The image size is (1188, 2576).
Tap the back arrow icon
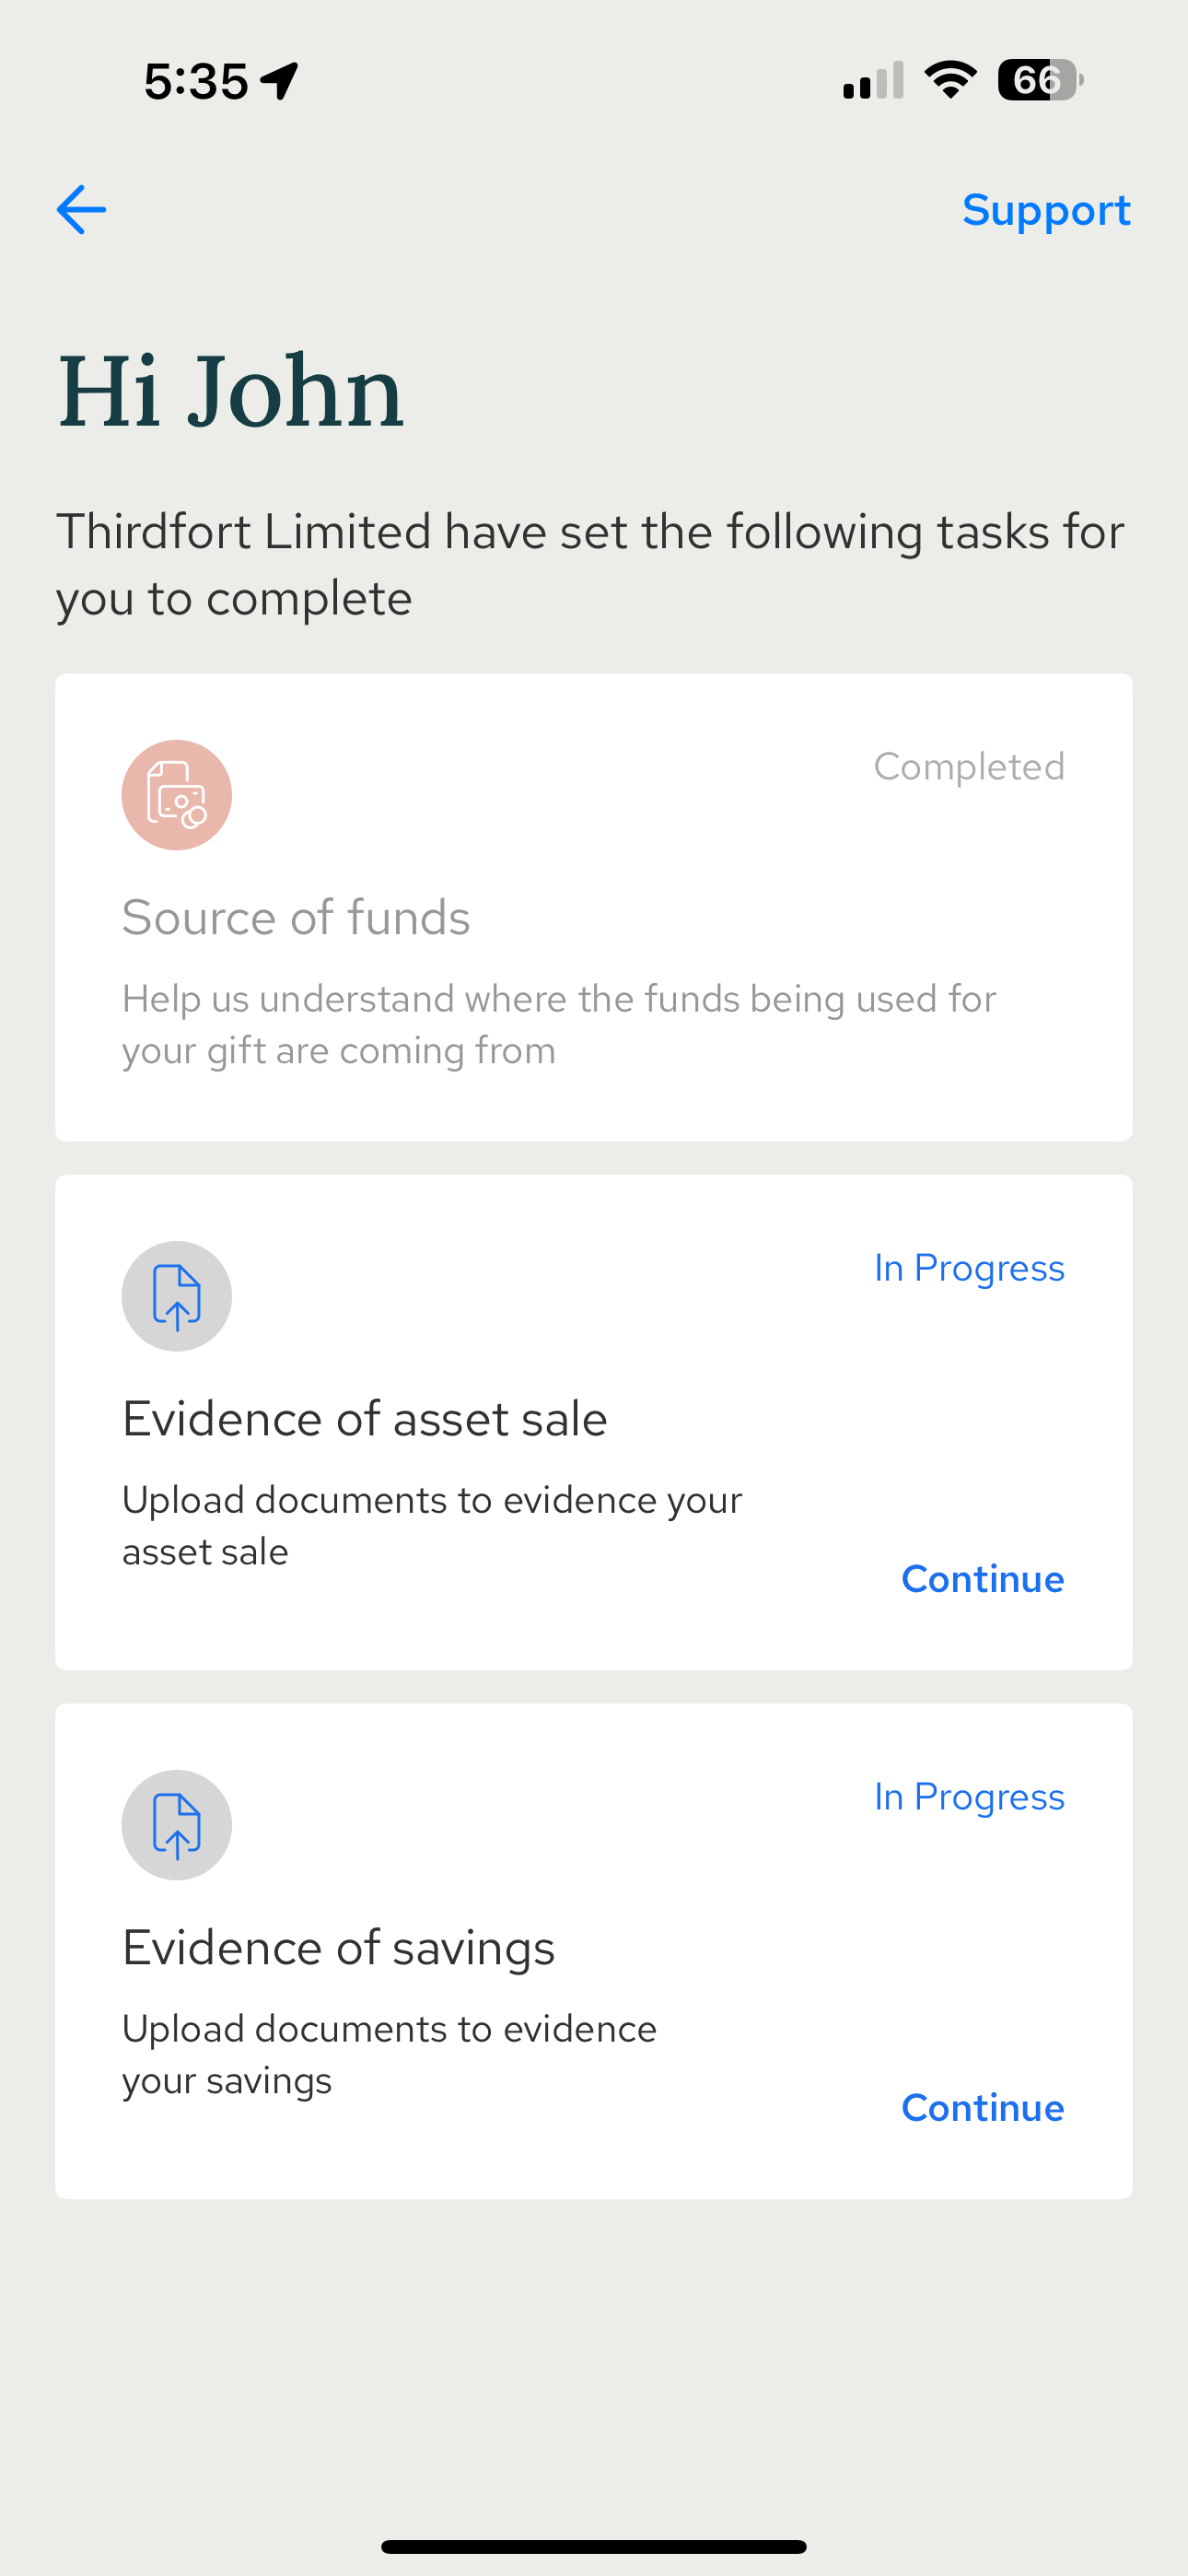pyautogui.click(x=81, y=210)
